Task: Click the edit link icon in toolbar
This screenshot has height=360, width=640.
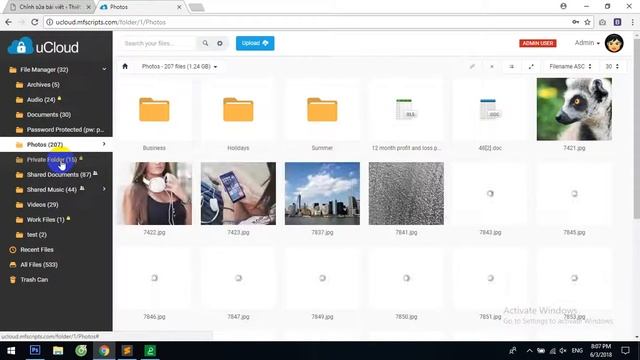Action: click(x=472, y=67)
